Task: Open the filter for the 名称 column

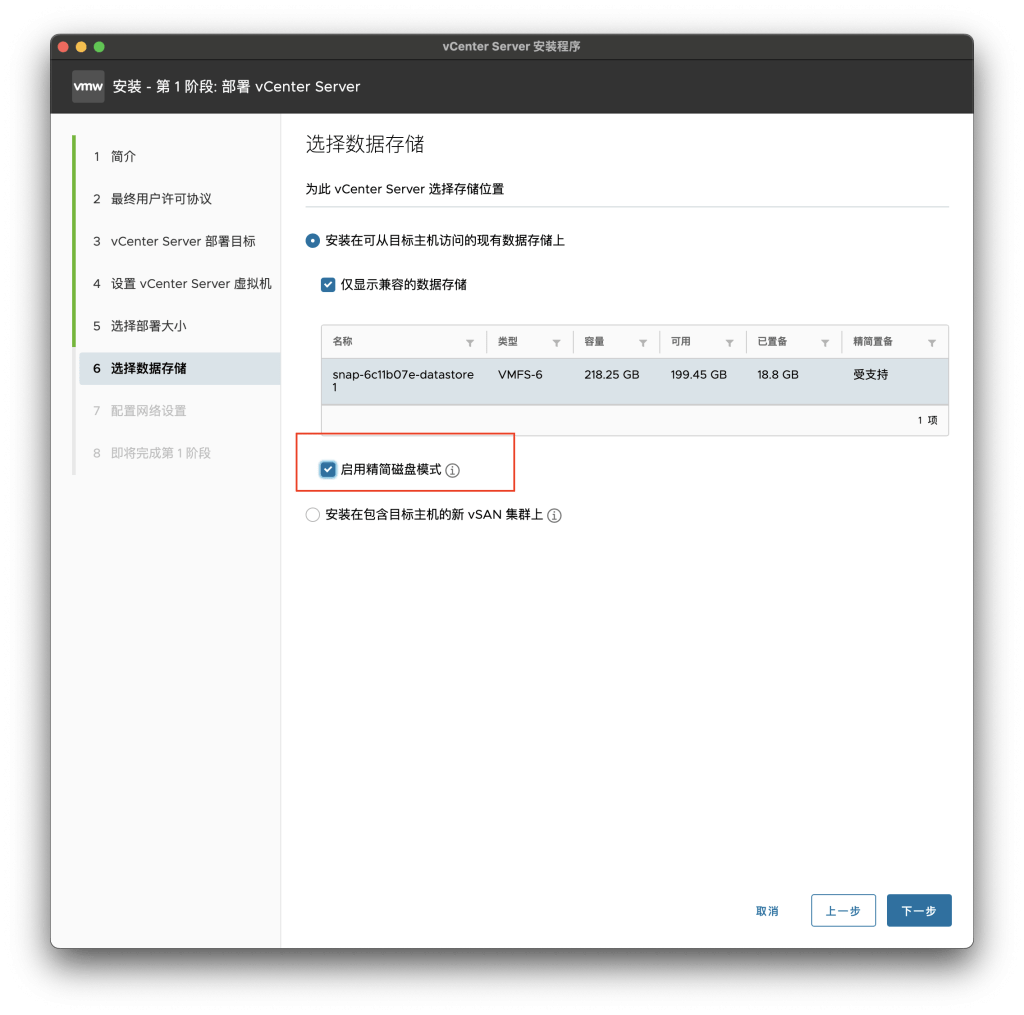Action: (470, 343)
